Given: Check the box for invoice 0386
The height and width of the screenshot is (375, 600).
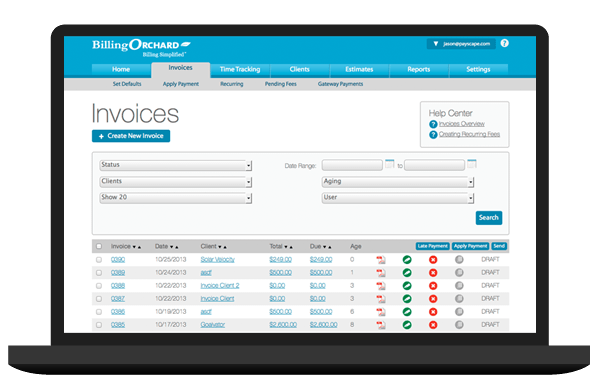Looking at the screenshot, I should (99, 312).
